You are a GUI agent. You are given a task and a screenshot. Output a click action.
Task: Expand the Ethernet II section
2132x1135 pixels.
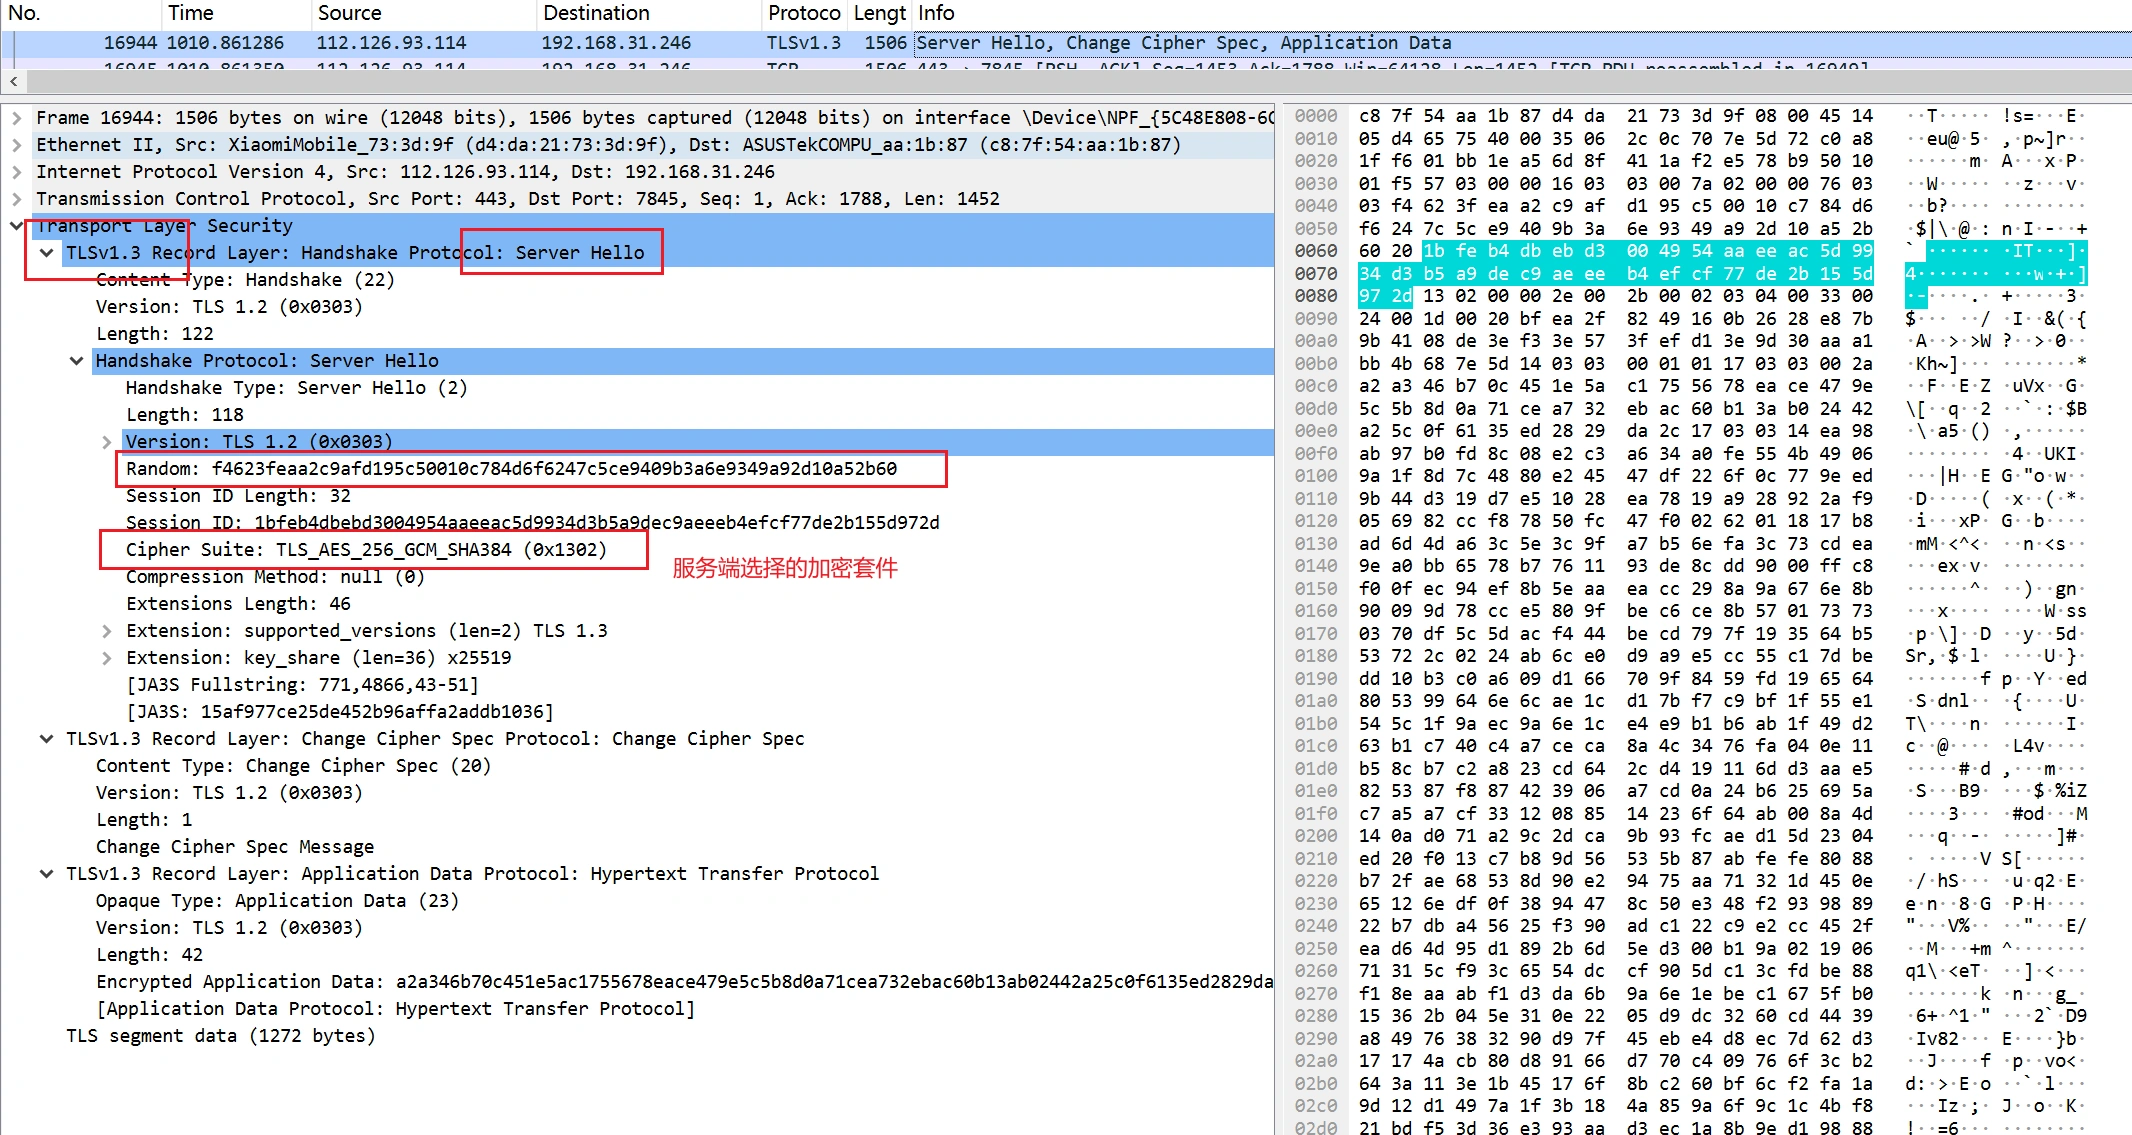pyautogui.click(x=16, y=145)
